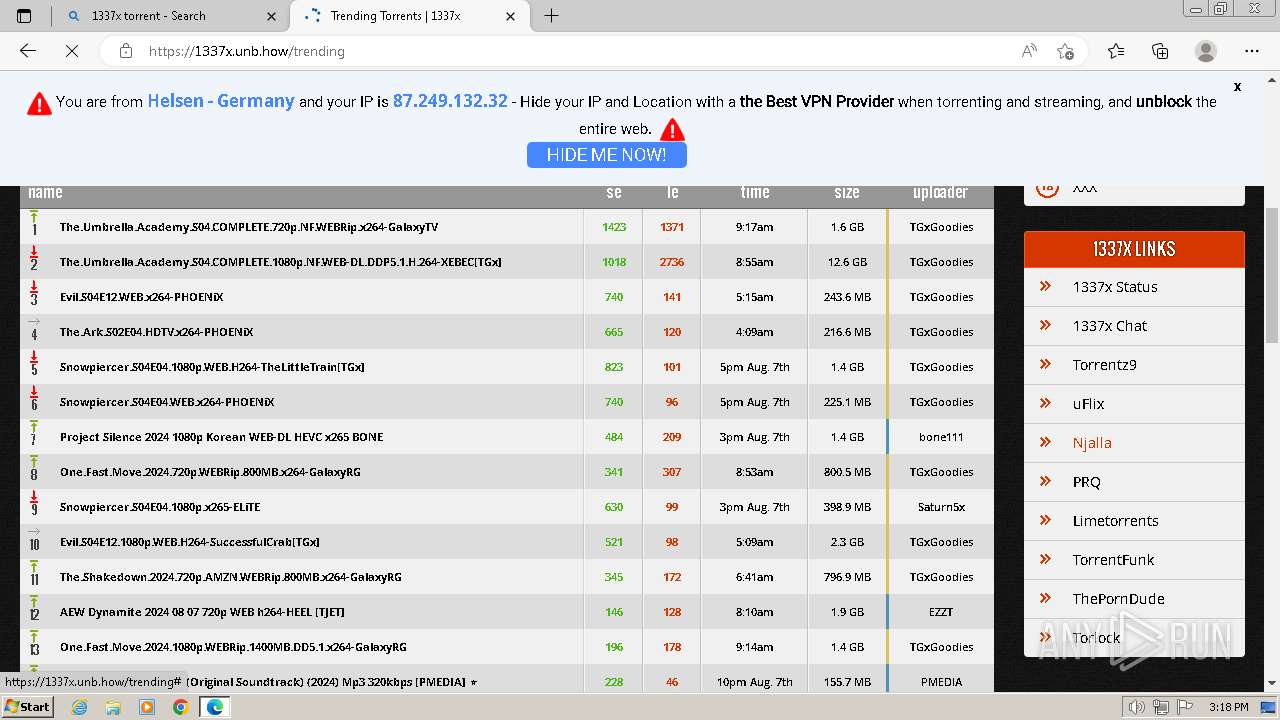Open Umbrella Academy S04 720p GalaxyTV torrent

click(x=249, y=227)
